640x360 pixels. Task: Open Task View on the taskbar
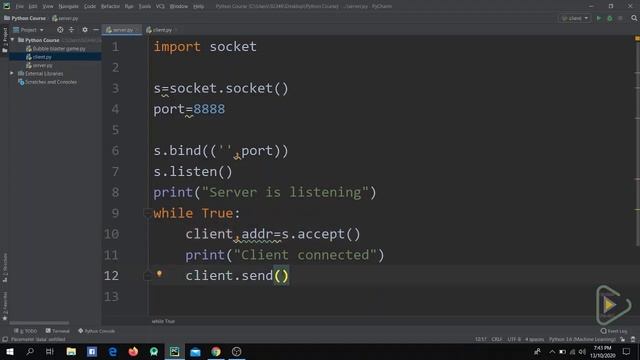tap(50, 351)
